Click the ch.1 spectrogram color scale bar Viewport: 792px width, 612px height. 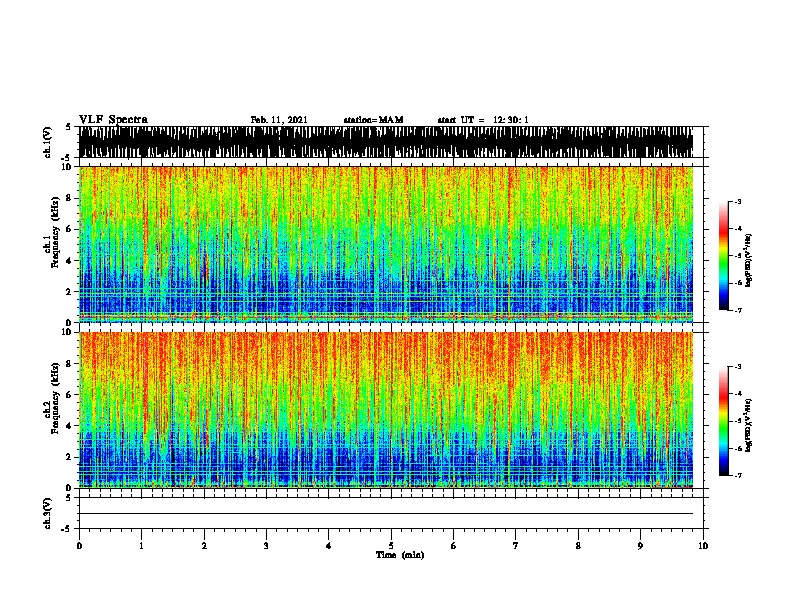[723, 256]
